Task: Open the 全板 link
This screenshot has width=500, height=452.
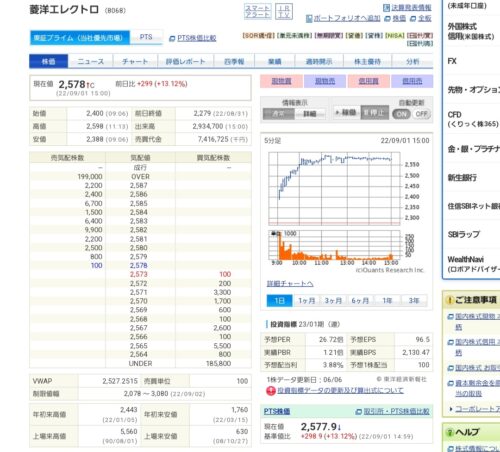Action: [x=425, y=18]
